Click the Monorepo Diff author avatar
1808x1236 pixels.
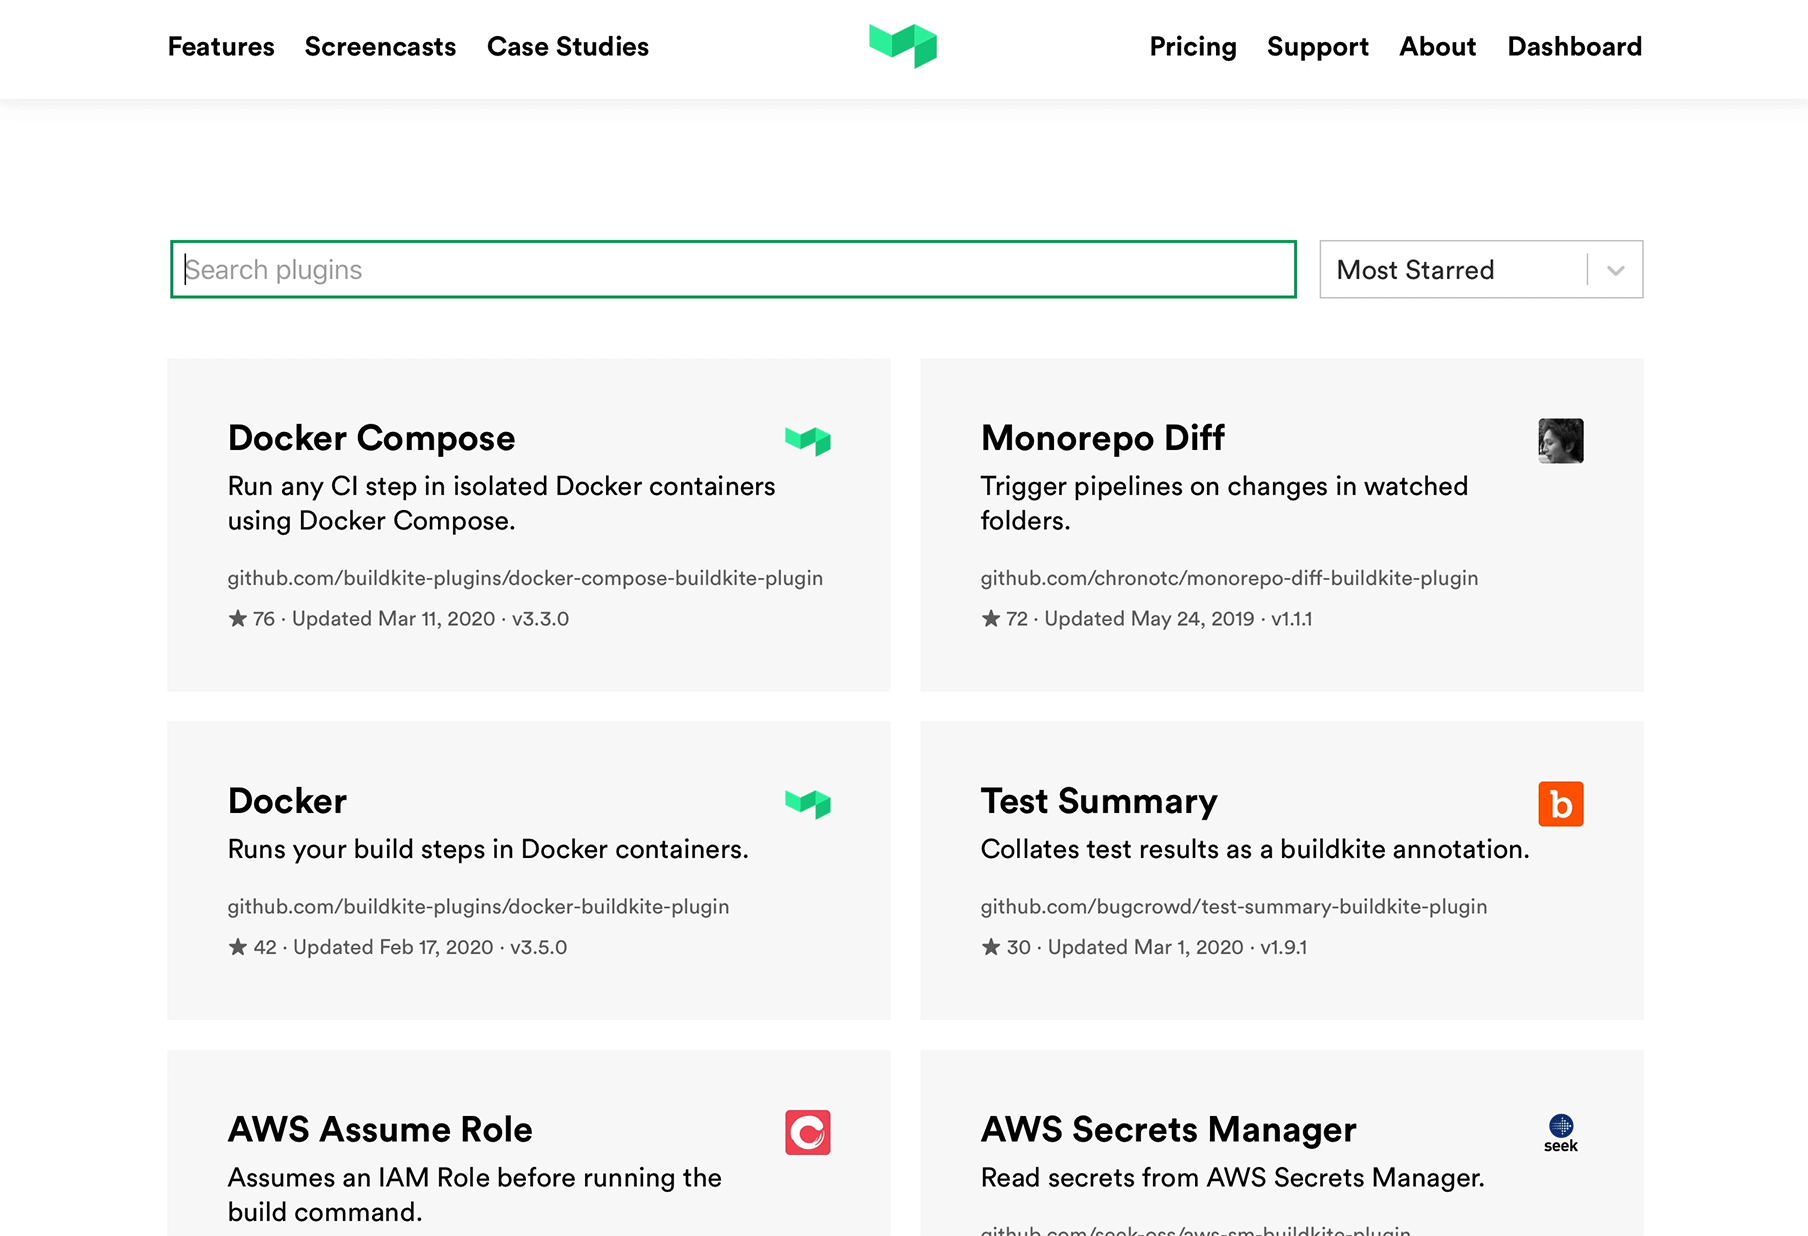(x=1560, y=440)
